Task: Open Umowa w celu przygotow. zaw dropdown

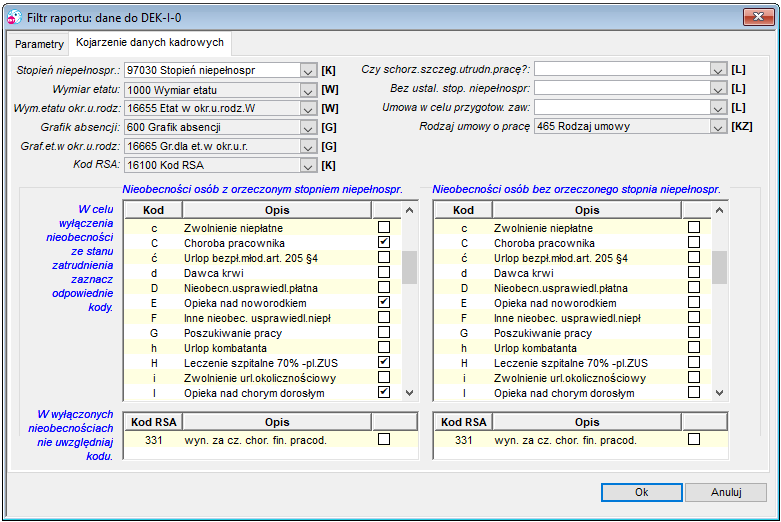Action: point(718,108)
